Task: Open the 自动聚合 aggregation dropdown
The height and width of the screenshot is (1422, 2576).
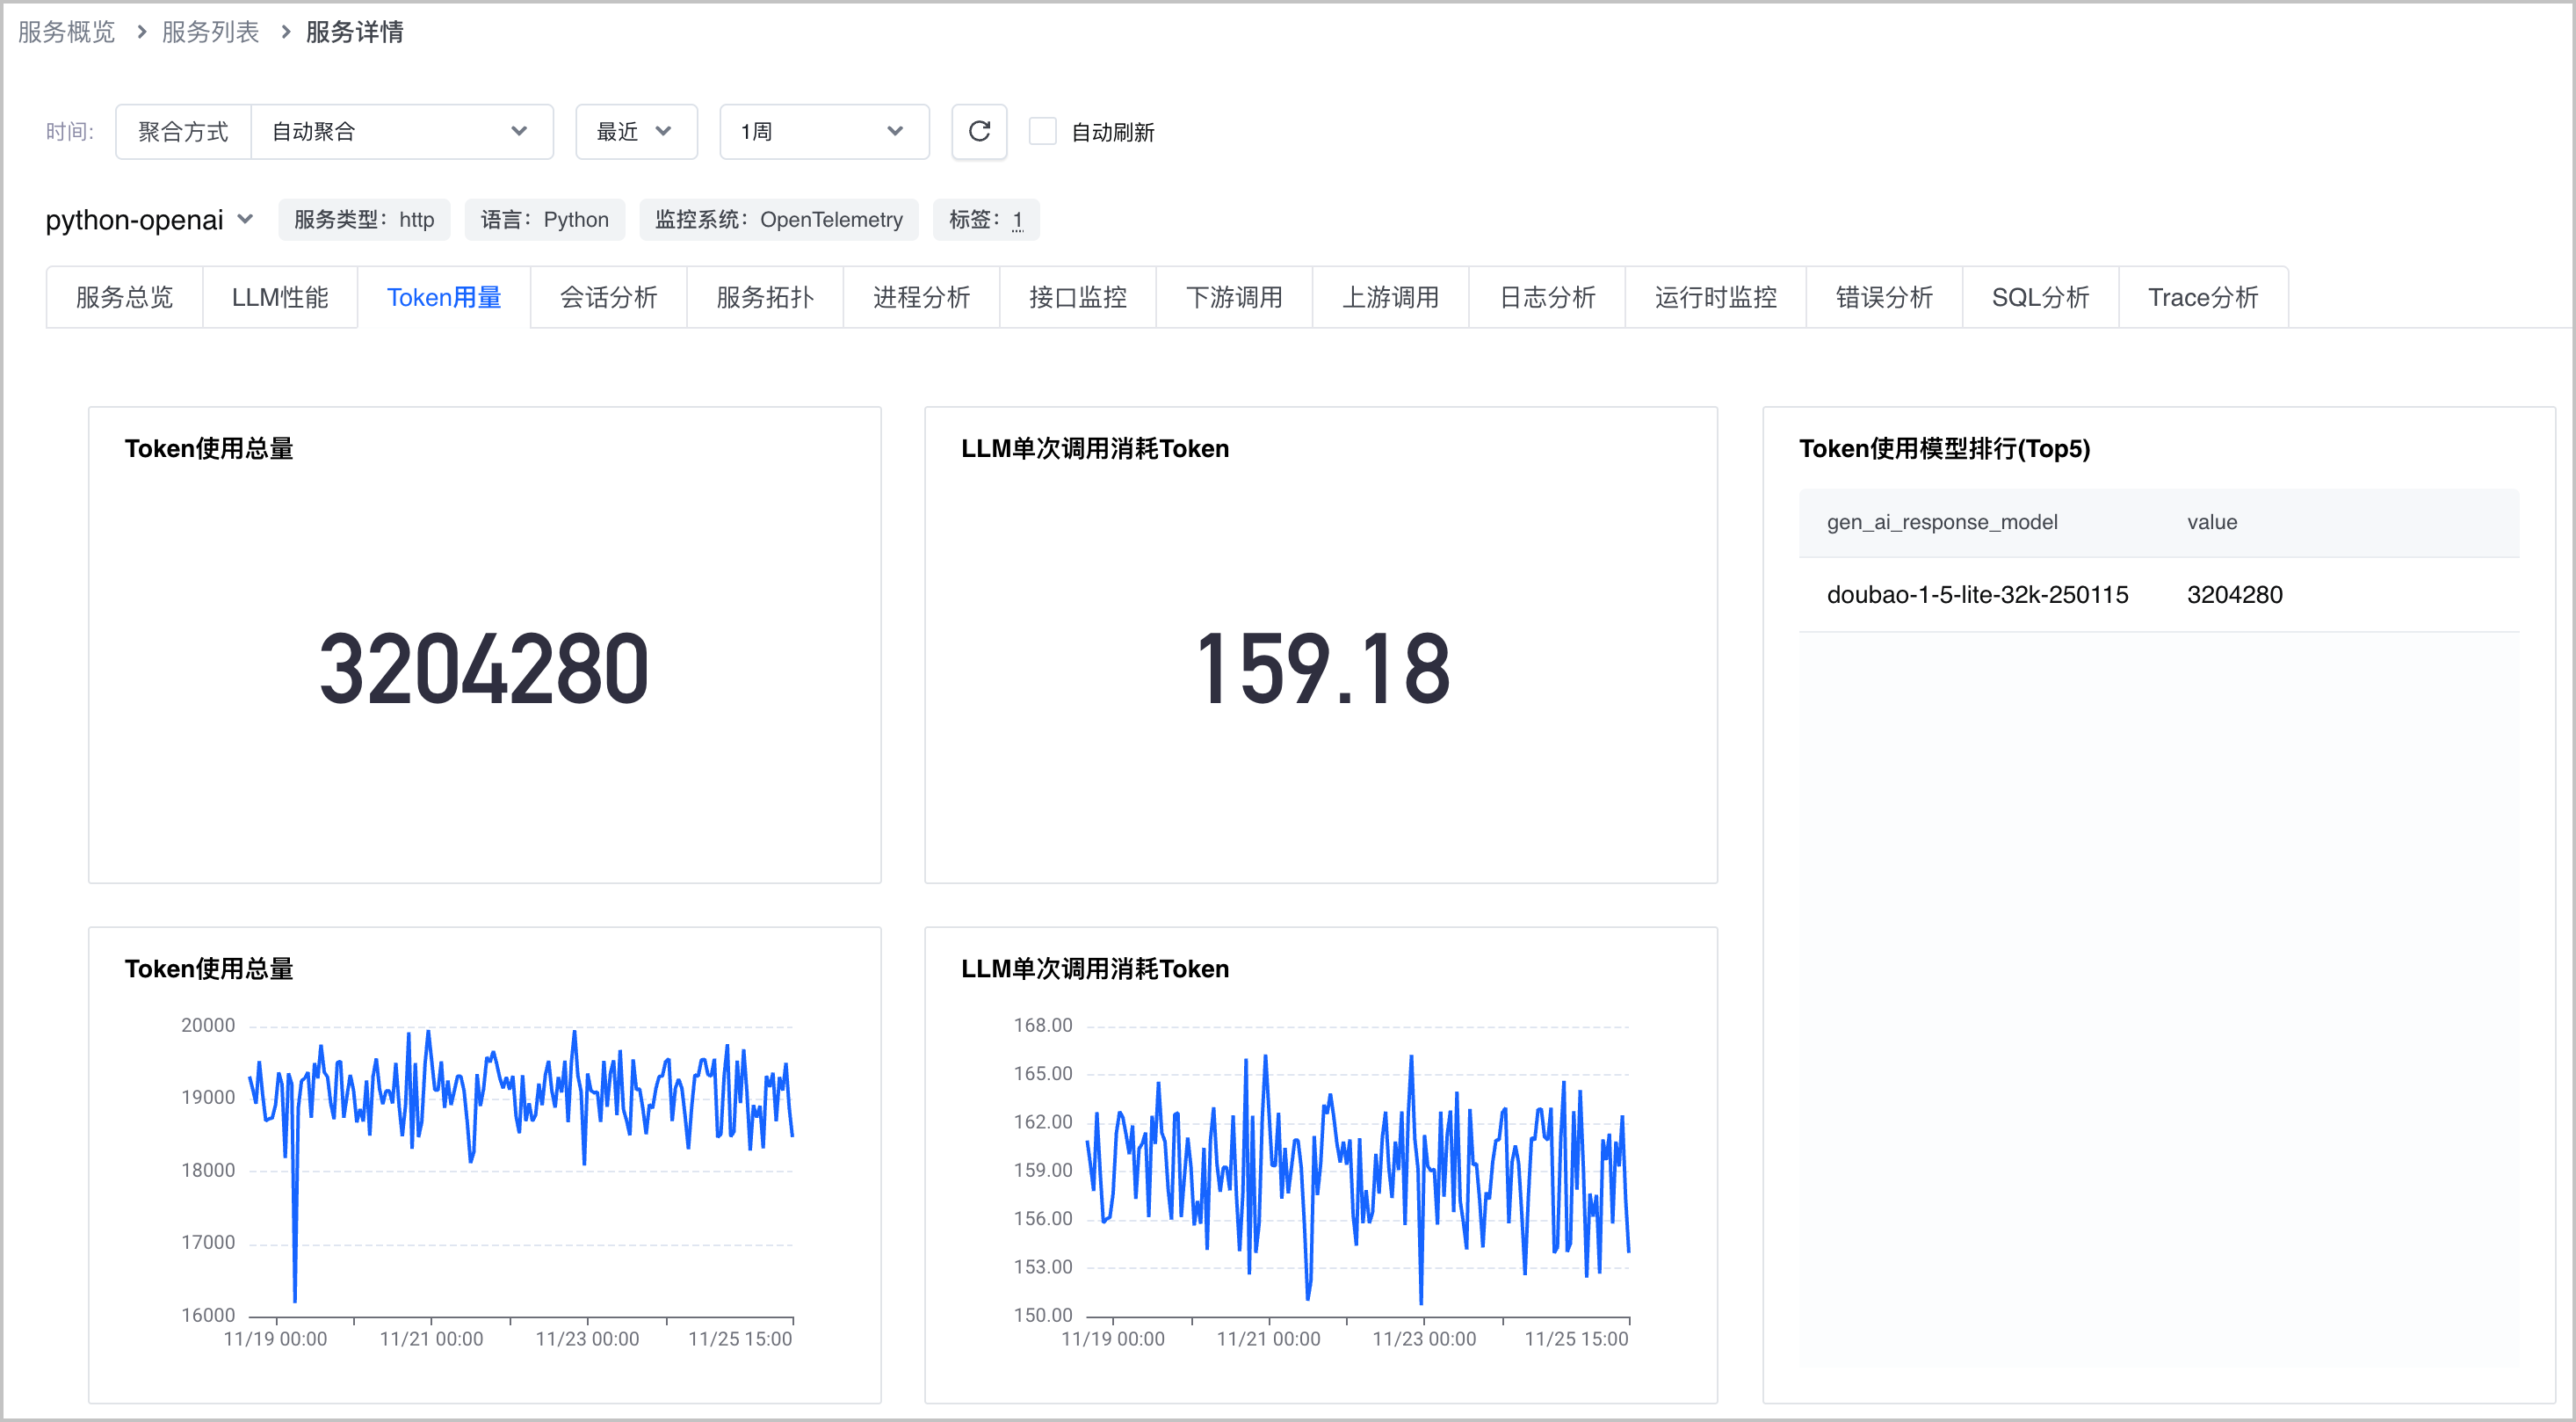Action: [401, 131]
